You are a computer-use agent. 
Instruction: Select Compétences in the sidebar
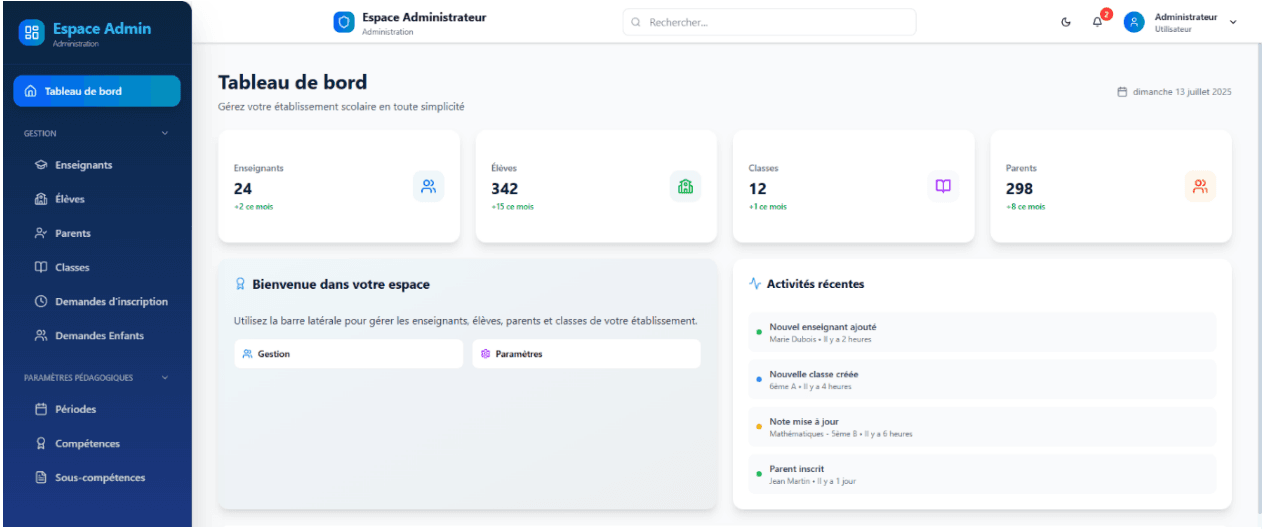[x=87, y=443]
